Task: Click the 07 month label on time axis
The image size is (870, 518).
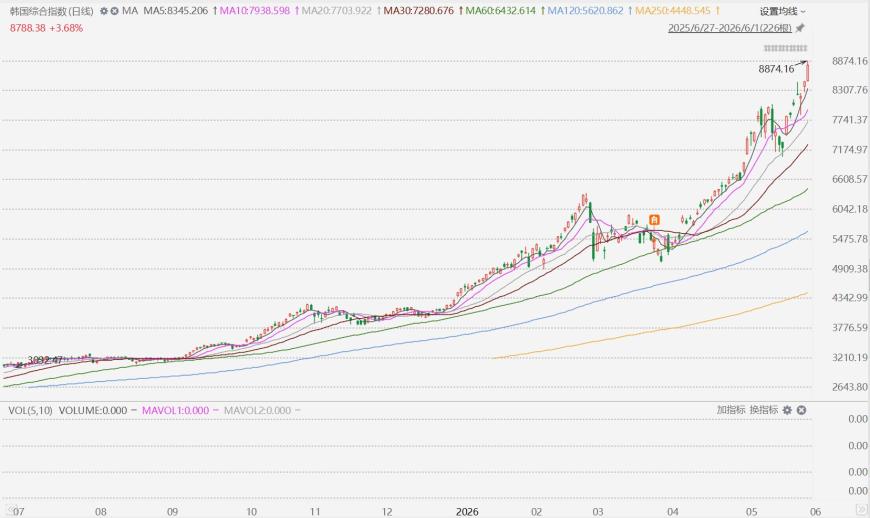Action: (x=18, y=511)
